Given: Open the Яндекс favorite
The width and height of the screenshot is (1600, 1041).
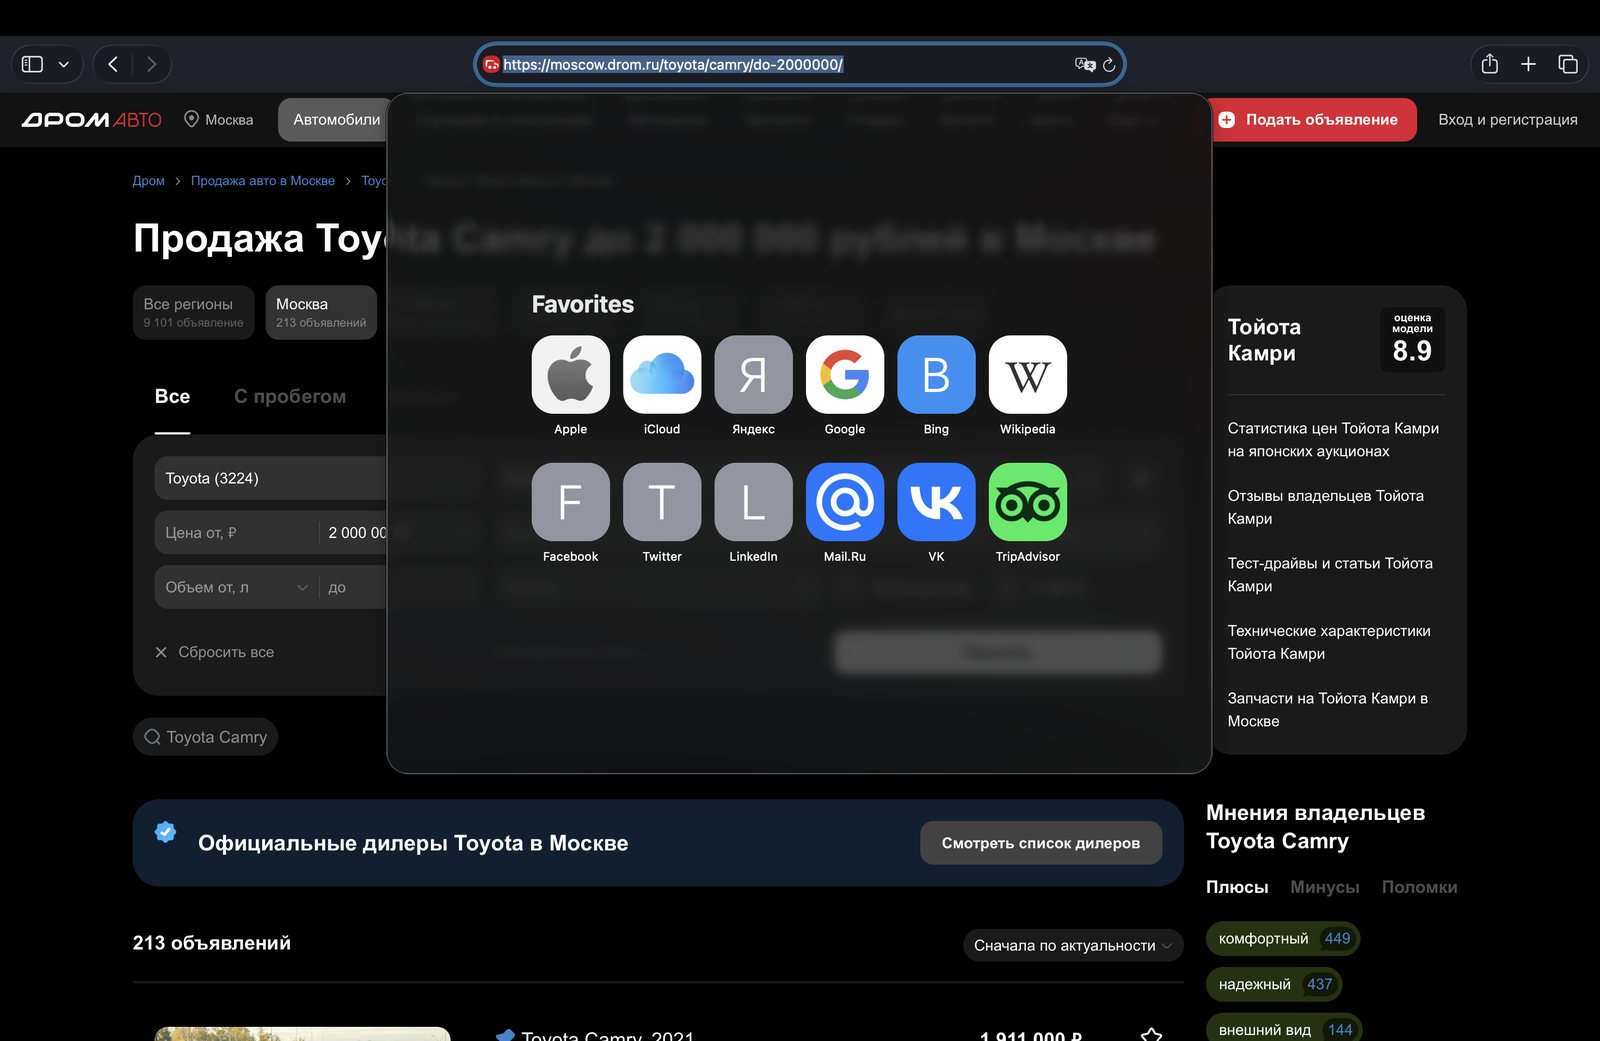Looking at the screenshot, I should 753,374.
